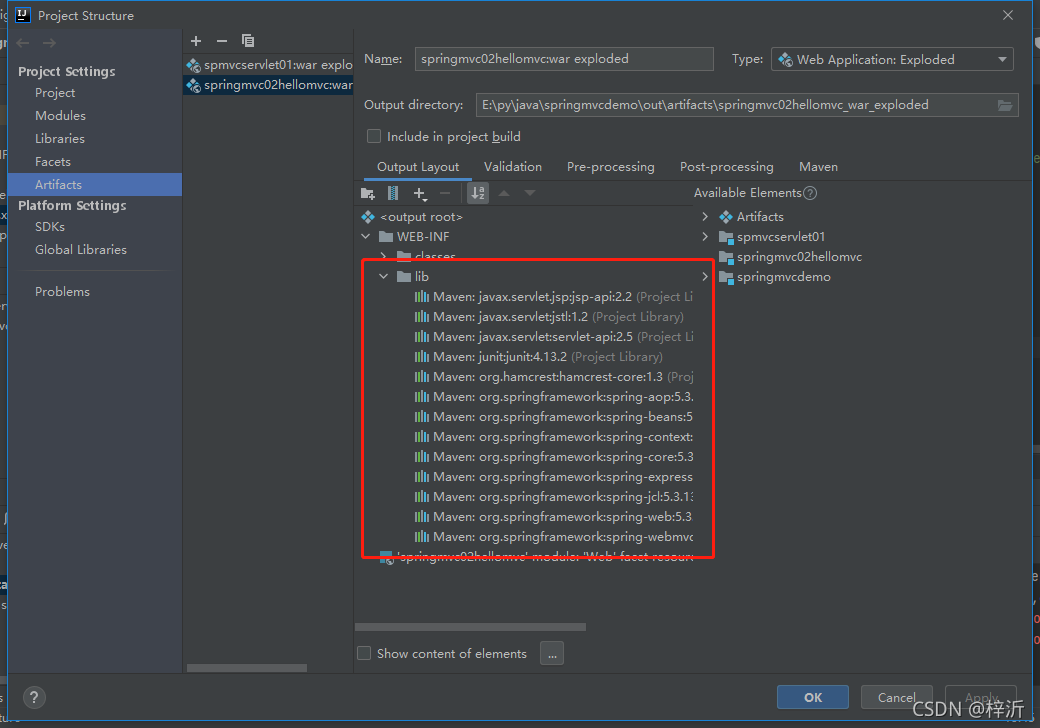Select spring-aop library entry
Image resolution: width=1040 pixels, height=728 pixels.
(x=553, y=396)
